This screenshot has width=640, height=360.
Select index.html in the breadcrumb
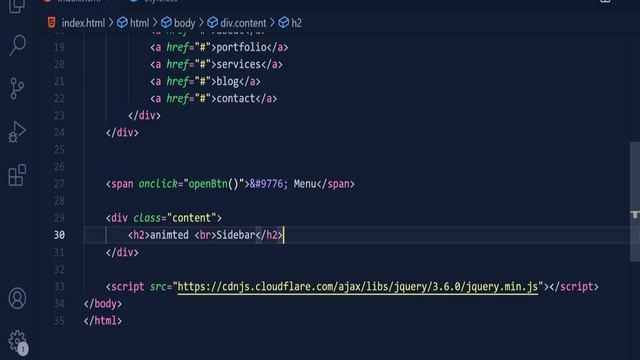click(x=83, y=23)
